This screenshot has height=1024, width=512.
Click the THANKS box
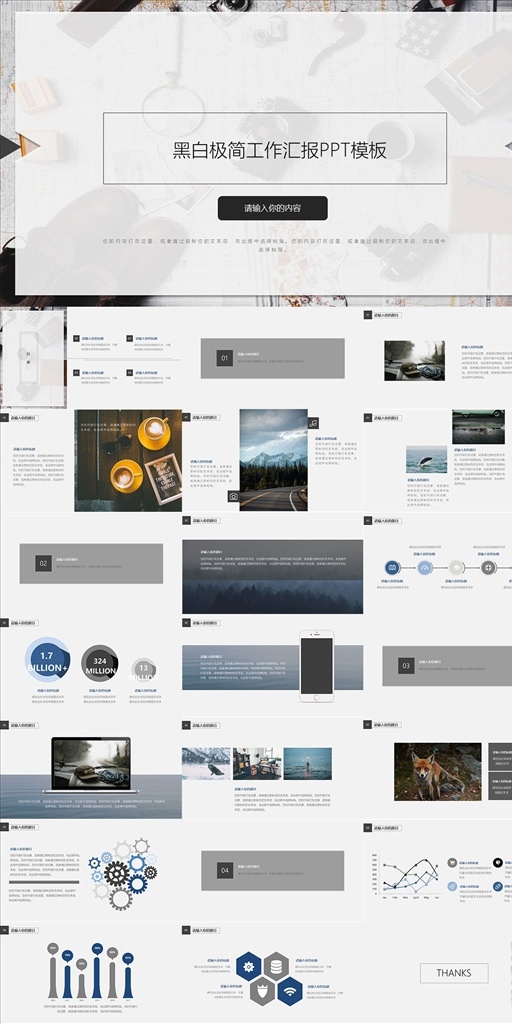pos(454,973)
